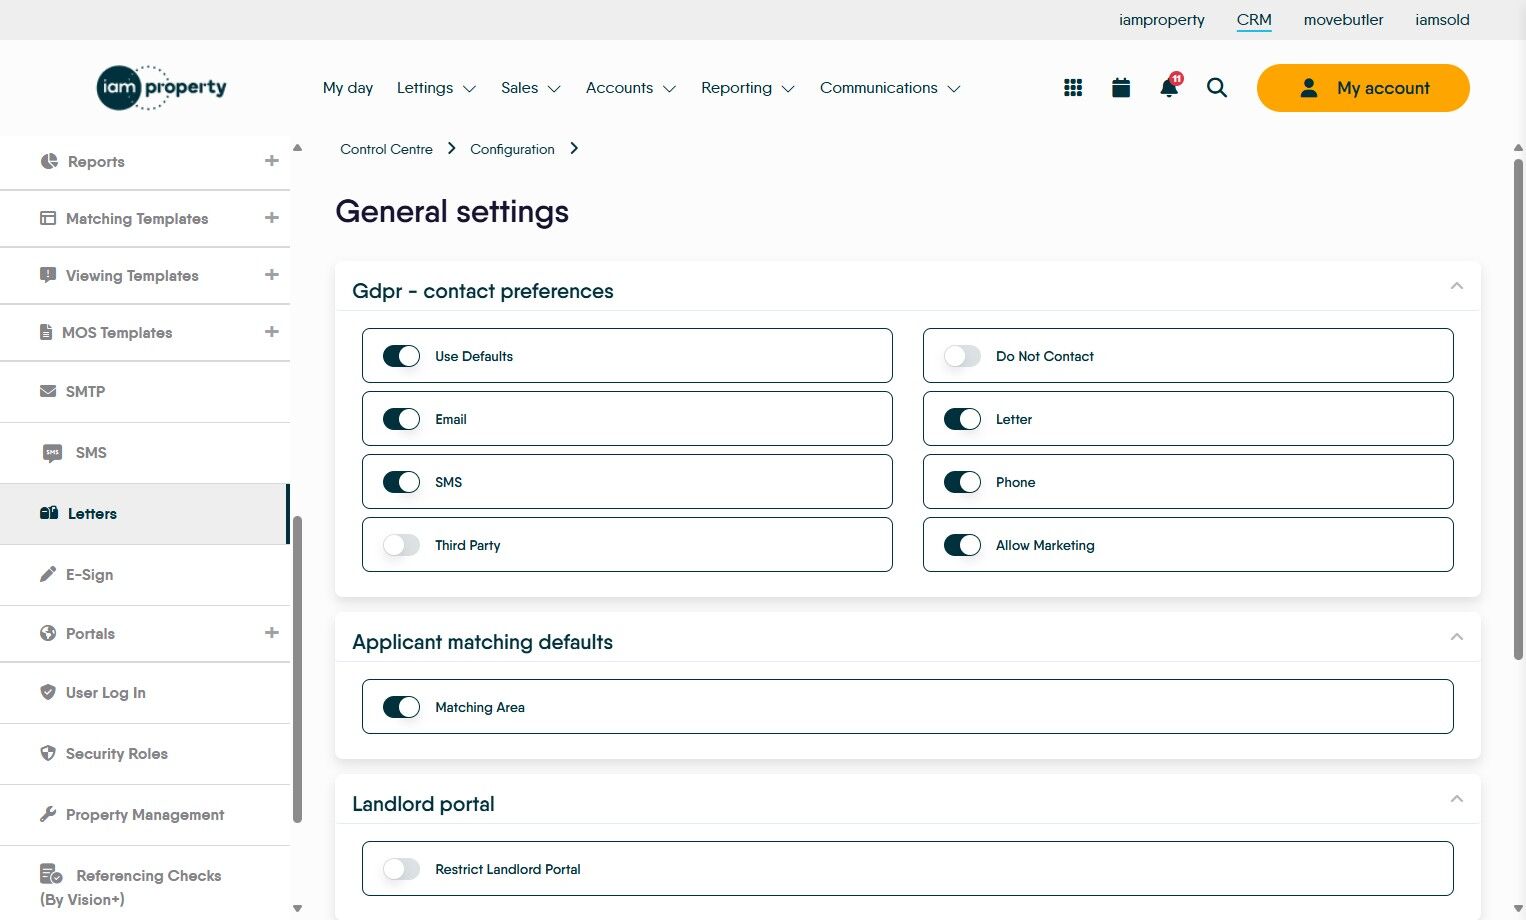Switch to the movebutler tab
The width and height of the screenshot is (1526, 920).
tap(1342, 19)
